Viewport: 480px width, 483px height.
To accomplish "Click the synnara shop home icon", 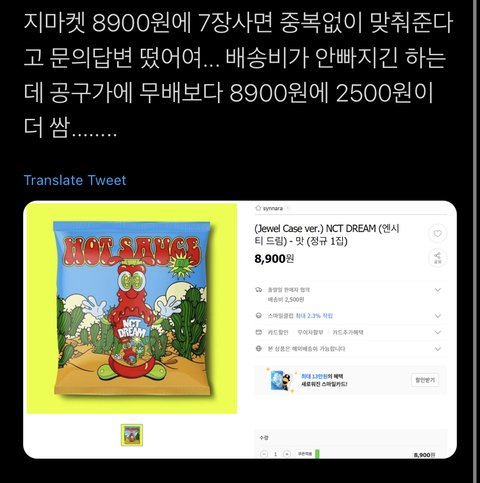I will 258,208.
